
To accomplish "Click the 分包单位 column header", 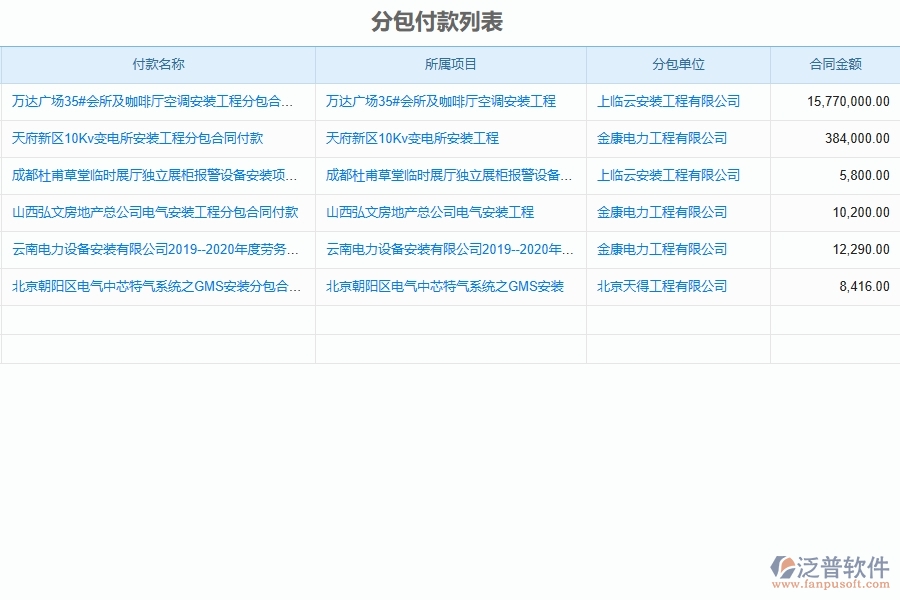I will coord(677,64).
